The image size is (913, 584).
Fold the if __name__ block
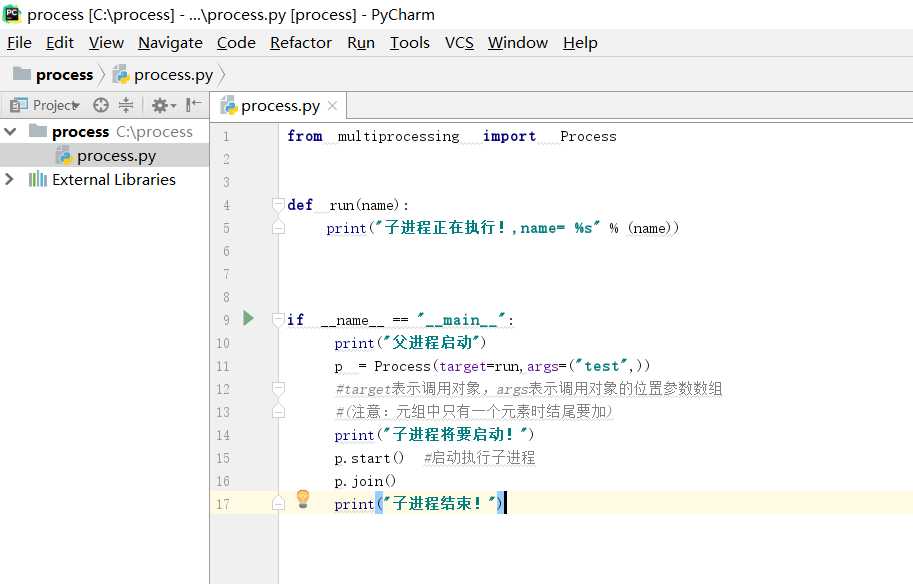coord(278,319)
